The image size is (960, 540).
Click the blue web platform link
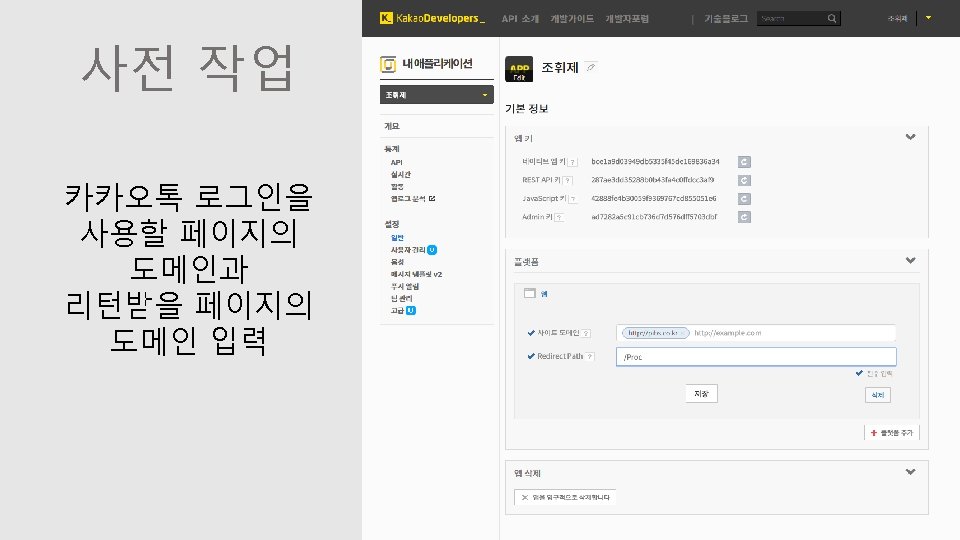[x=544, y=294]
